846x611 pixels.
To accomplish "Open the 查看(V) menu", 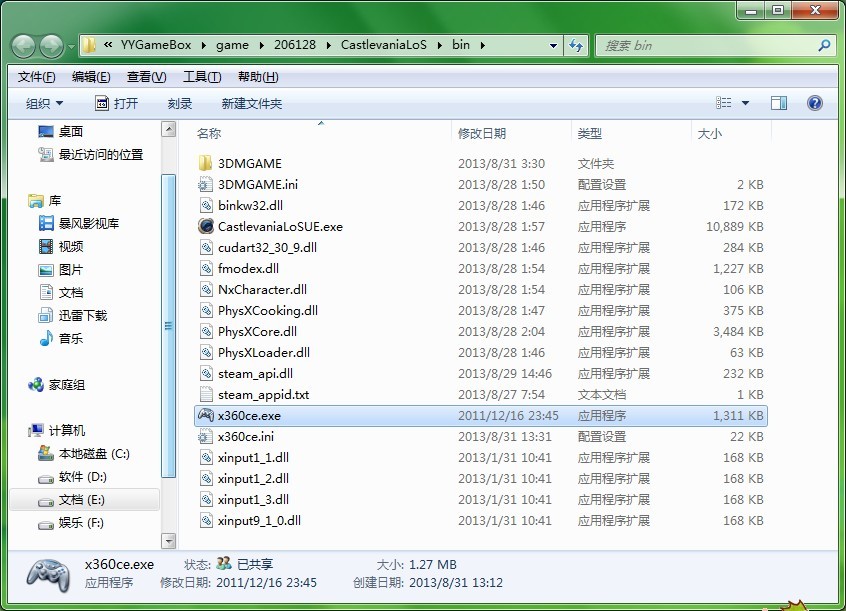I will click(x=146, y=77).
